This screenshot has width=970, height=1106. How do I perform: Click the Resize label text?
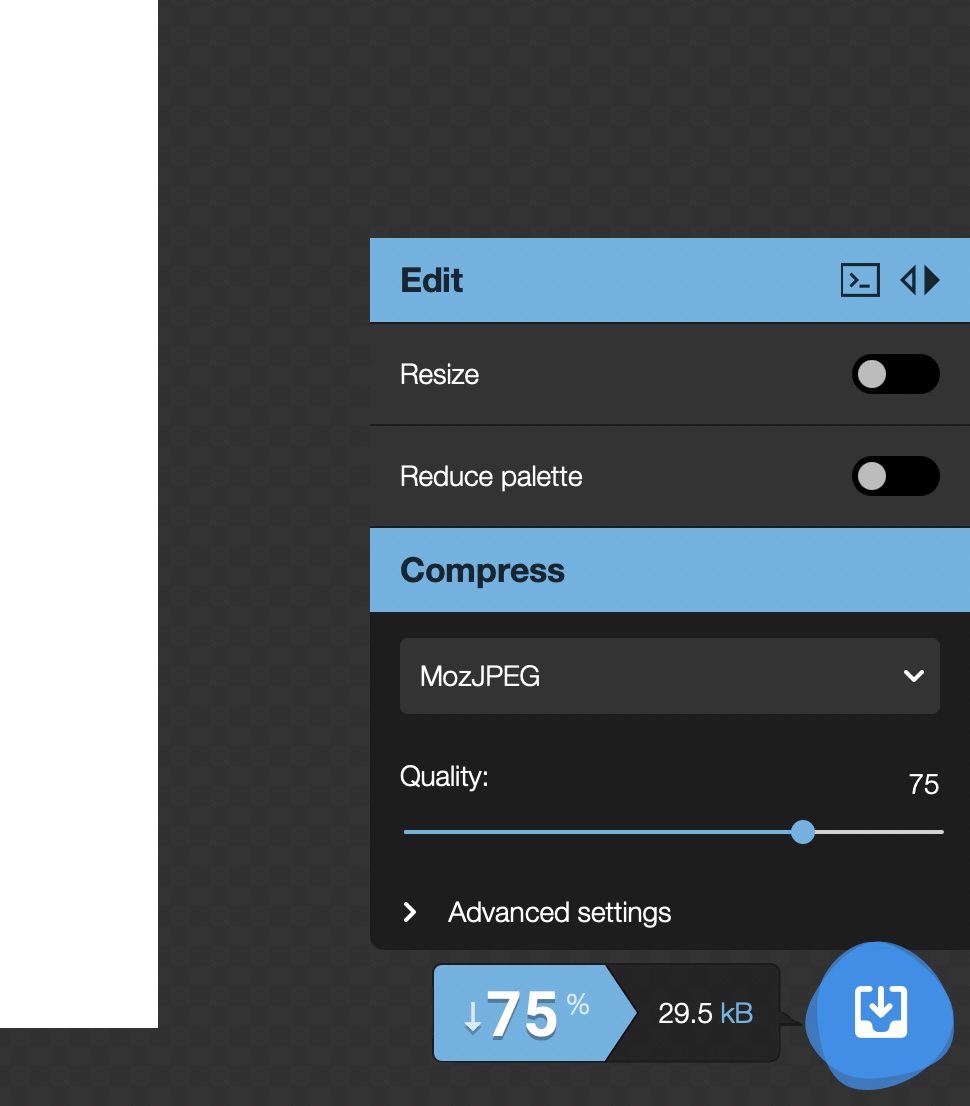pos(439,374)
